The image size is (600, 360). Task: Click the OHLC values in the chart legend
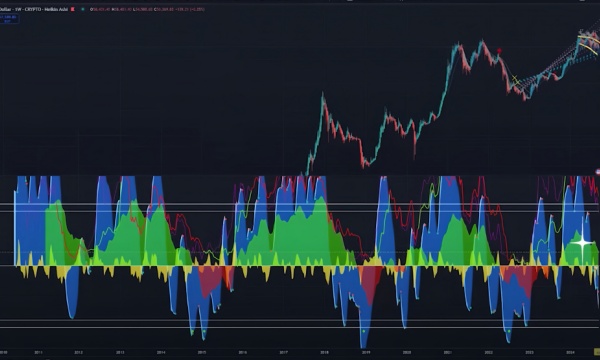click(x=147, y=9)
